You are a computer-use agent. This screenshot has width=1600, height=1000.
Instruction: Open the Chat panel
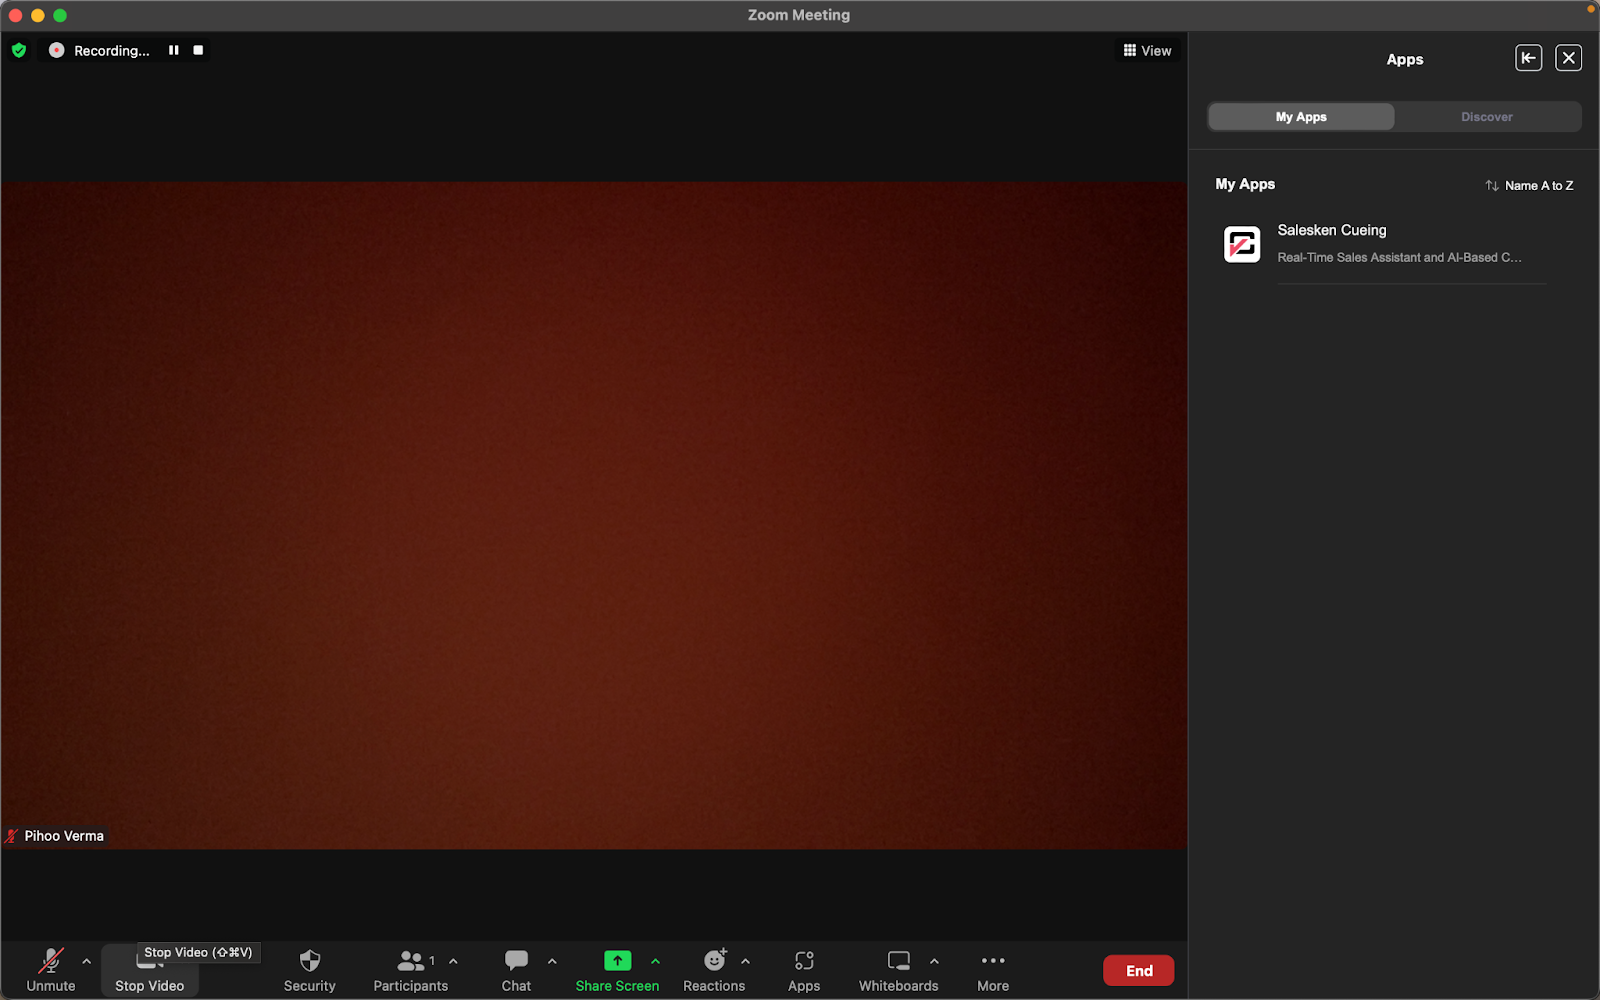click(516, 970)
